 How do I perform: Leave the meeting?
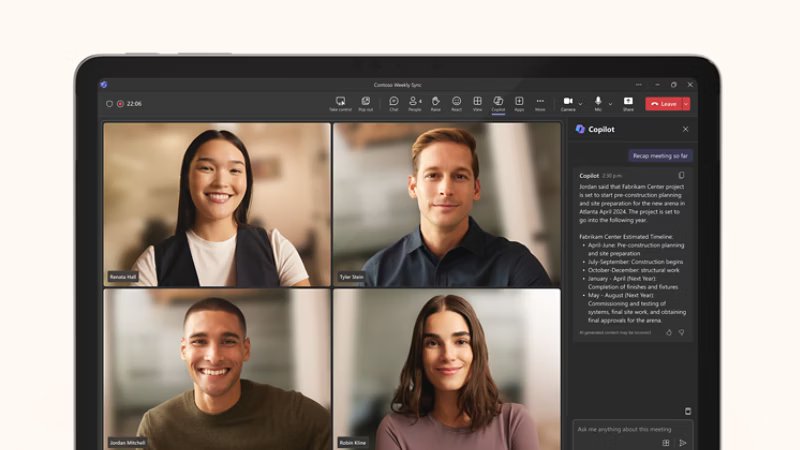click(664, 104)
